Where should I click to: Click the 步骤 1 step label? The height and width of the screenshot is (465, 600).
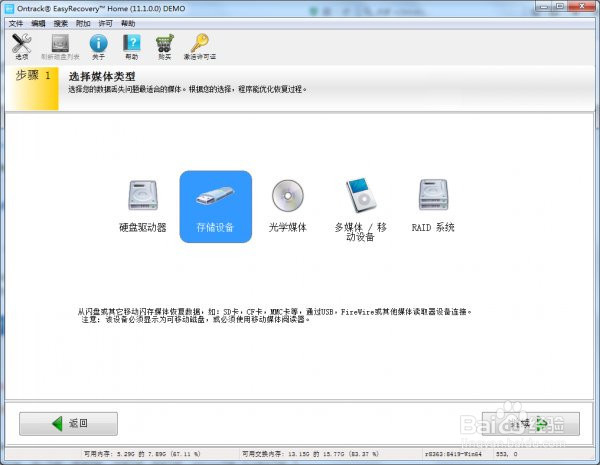pyautogui.click(x=33, y=75)
